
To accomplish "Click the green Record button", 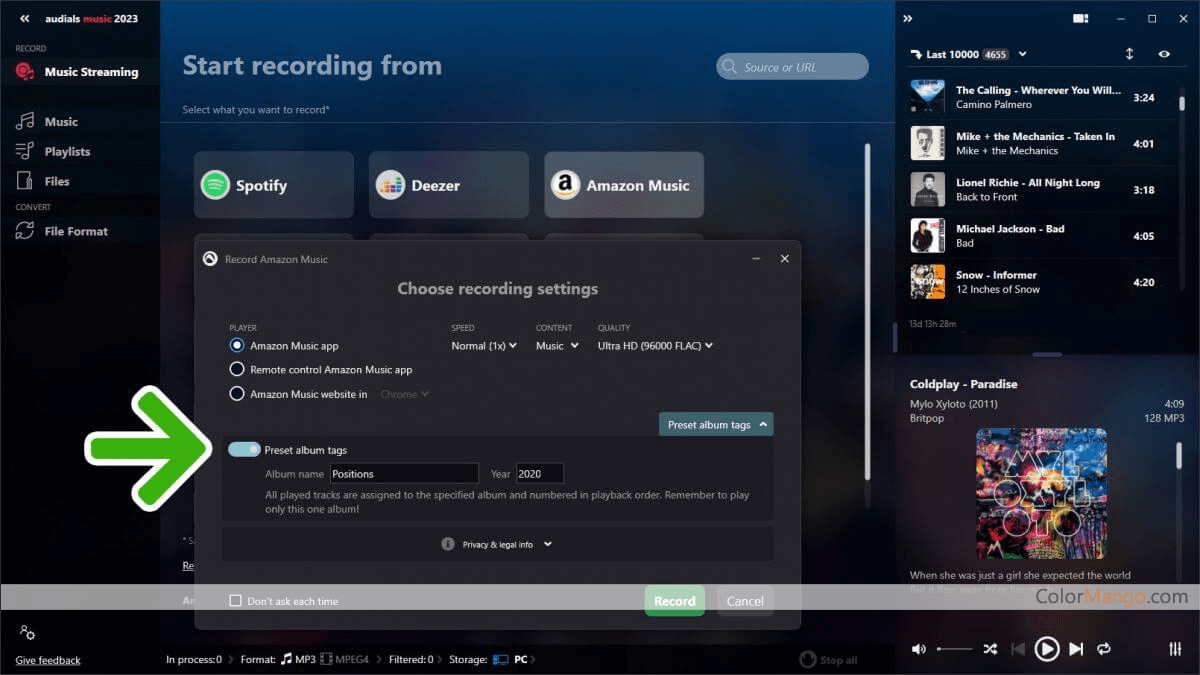I will click(x=674, y=601).
